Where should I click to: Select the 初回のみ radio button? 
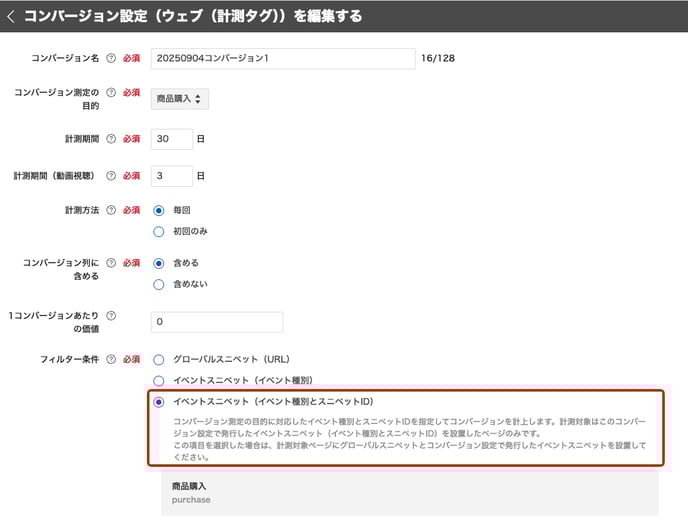click(158, 232)
